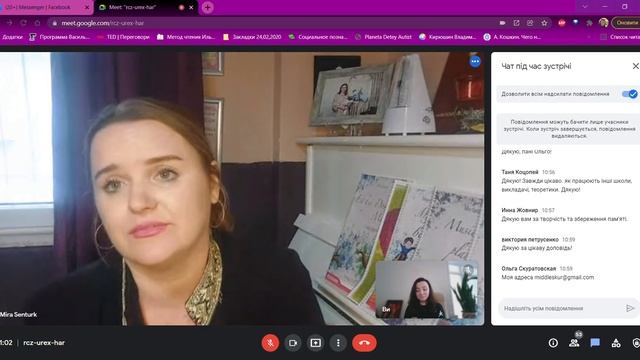Click the middleskur@gmail.com address text
Viewport: 640px width, 360px height.
(563, 277)
